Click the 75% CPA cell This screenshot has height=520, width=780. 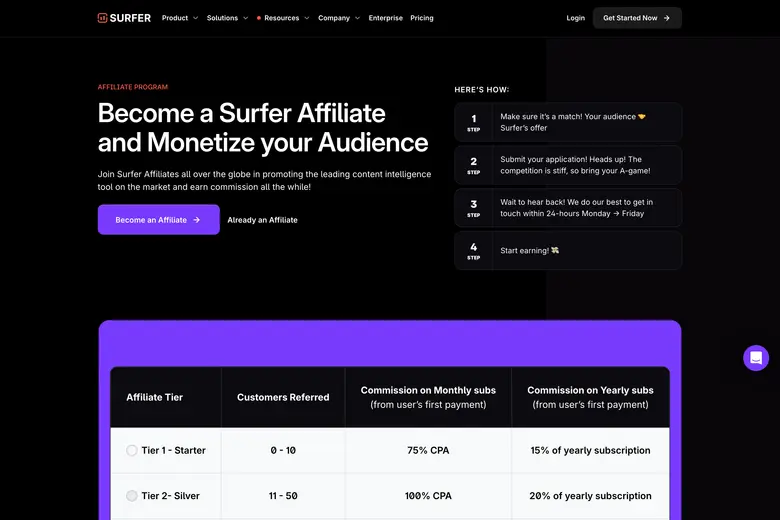tap(428, 450)
